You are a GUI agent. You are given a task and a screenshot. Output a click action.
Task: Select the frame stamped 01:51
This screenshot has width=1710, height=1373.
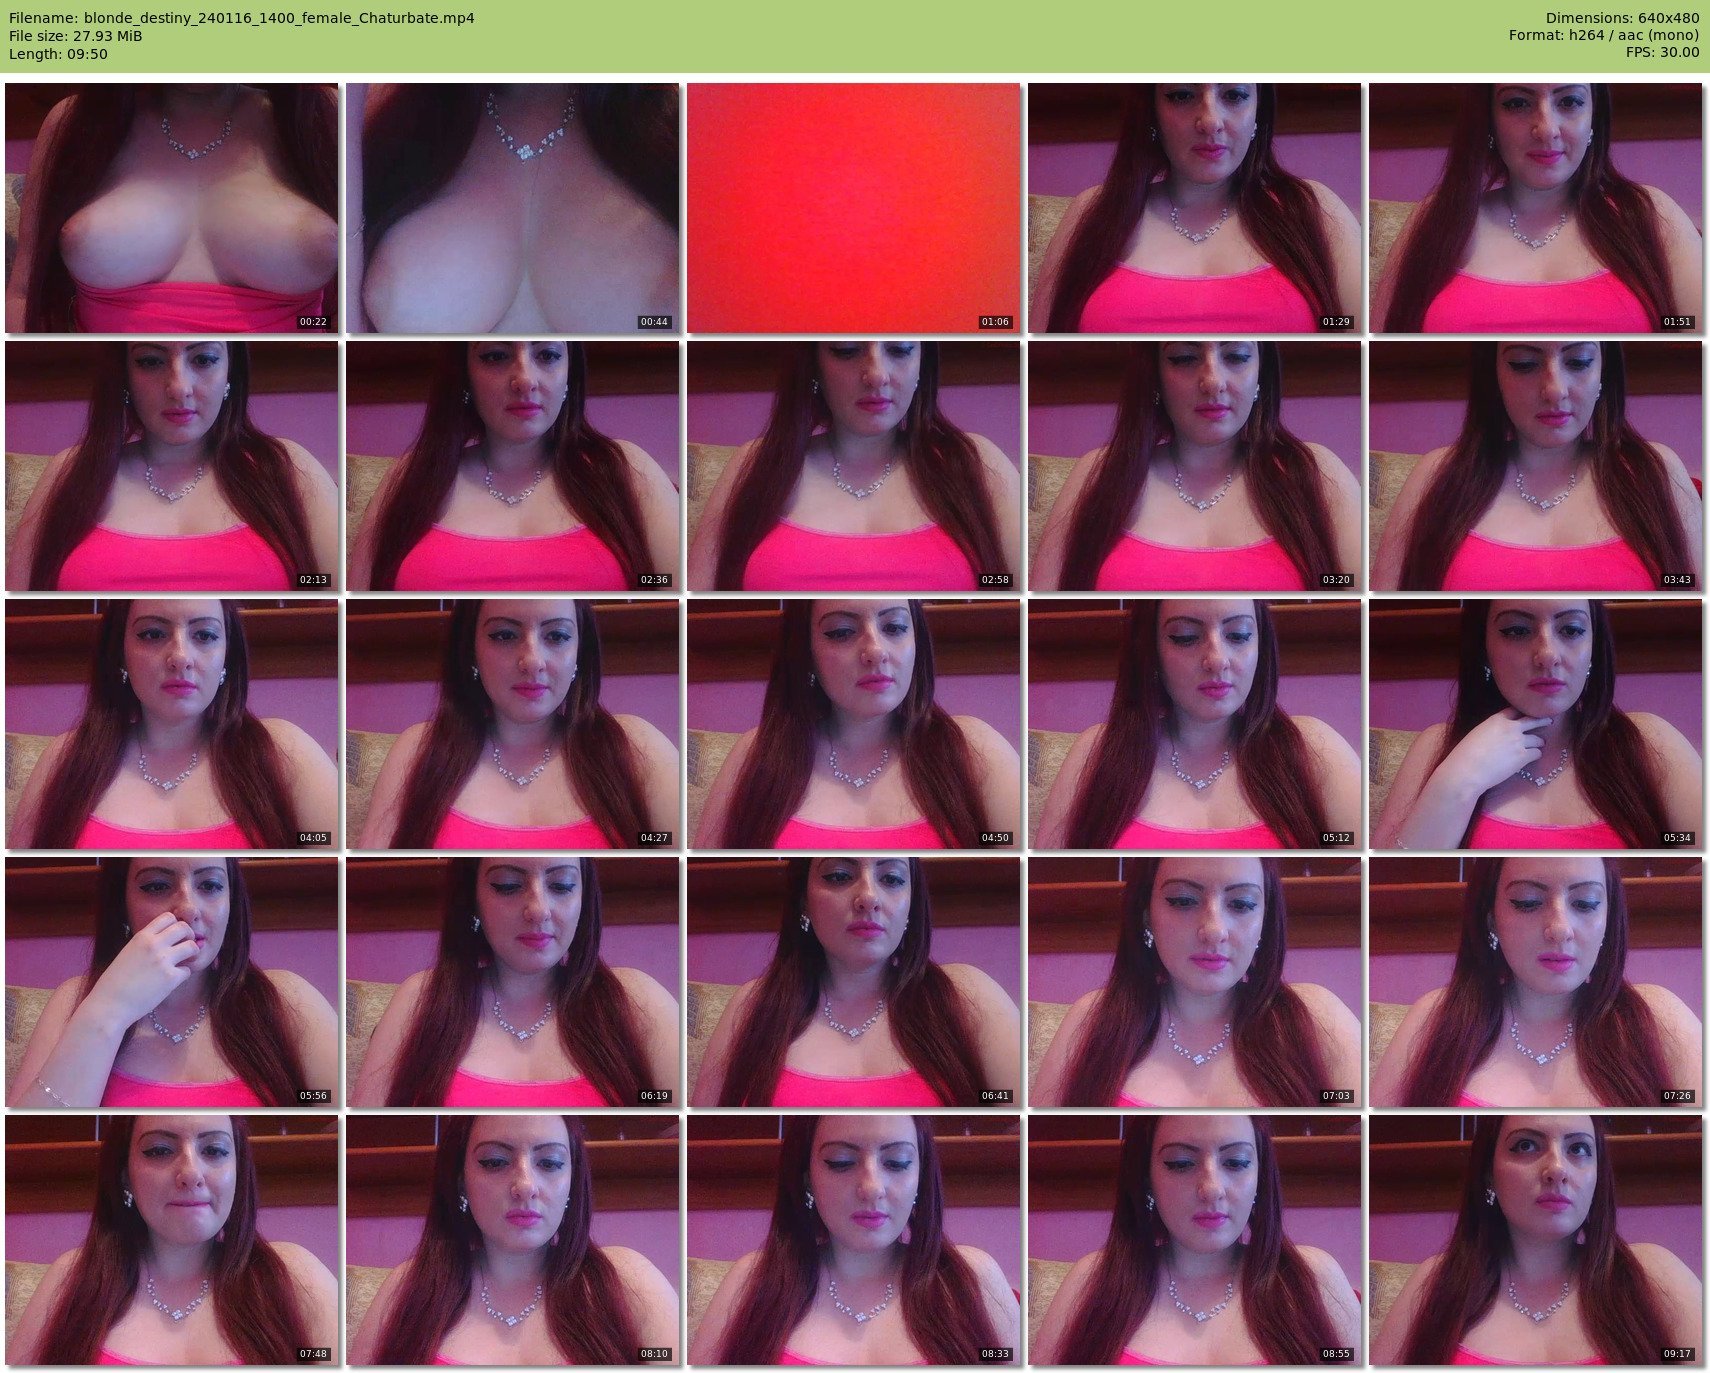[1535, 208]
